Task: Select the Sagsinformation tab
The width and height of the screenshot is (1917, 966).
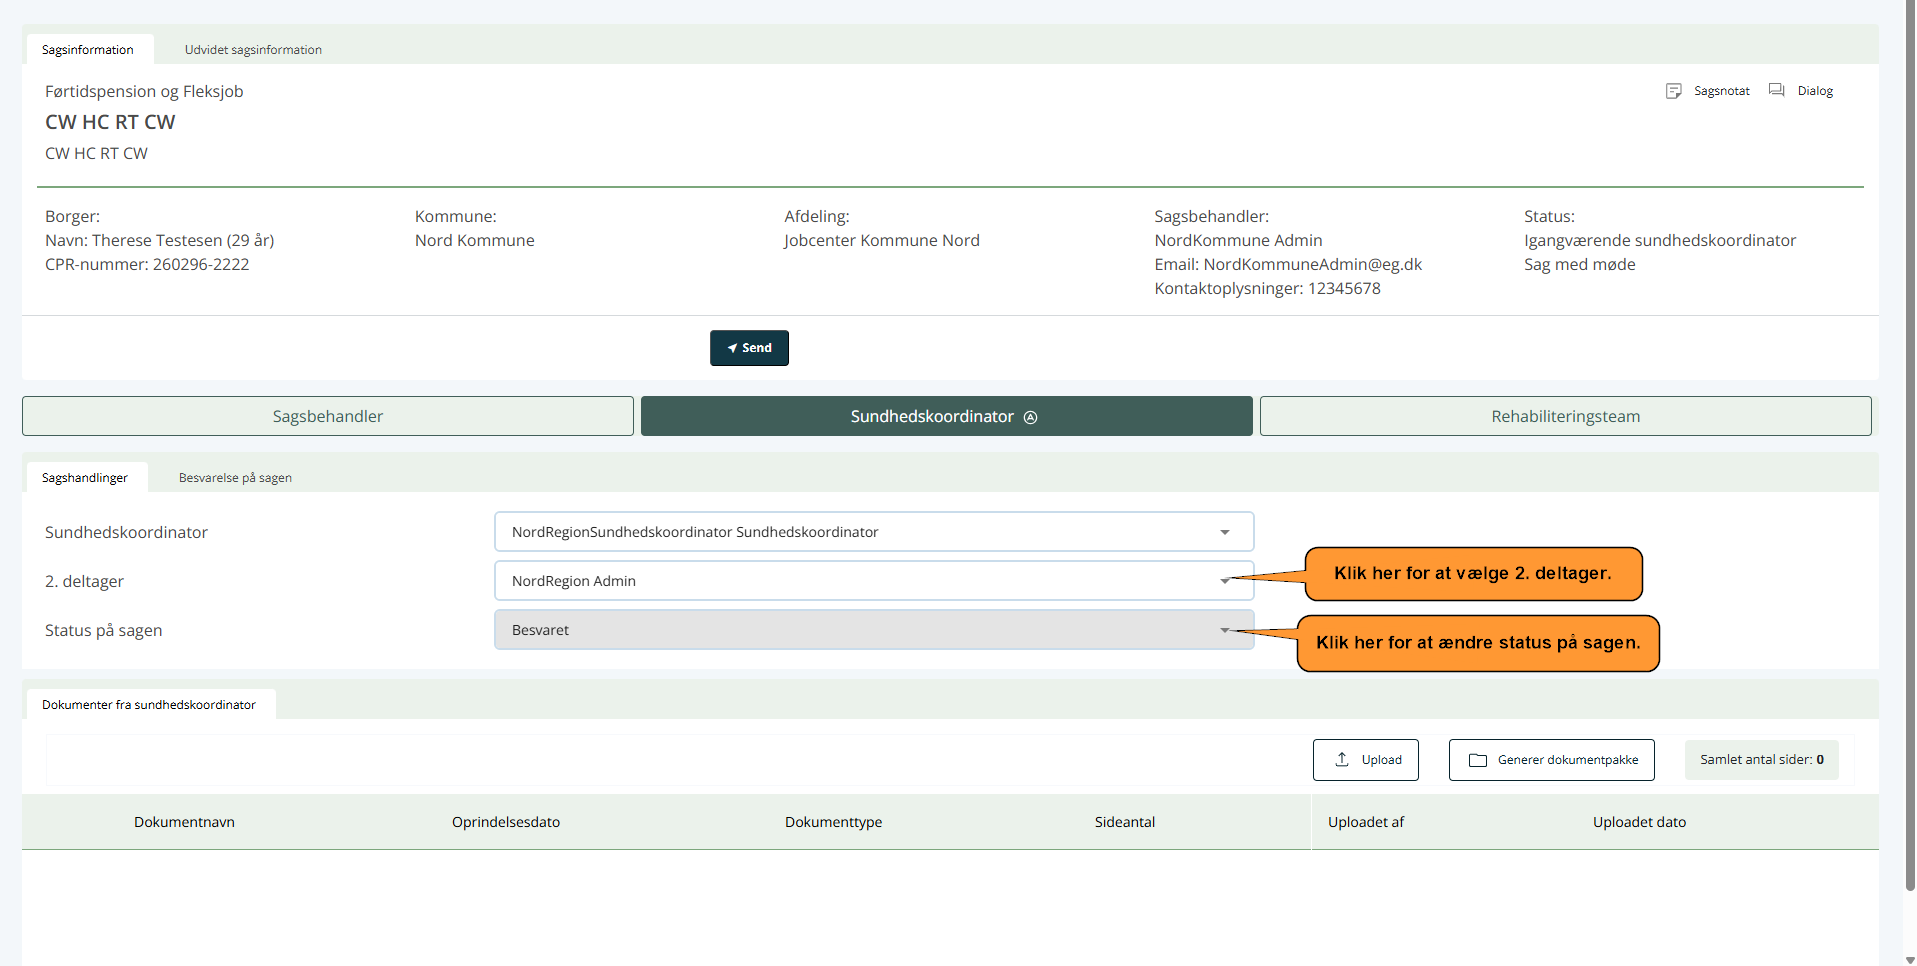Action: pyautogui.click(x=88, y=50)
